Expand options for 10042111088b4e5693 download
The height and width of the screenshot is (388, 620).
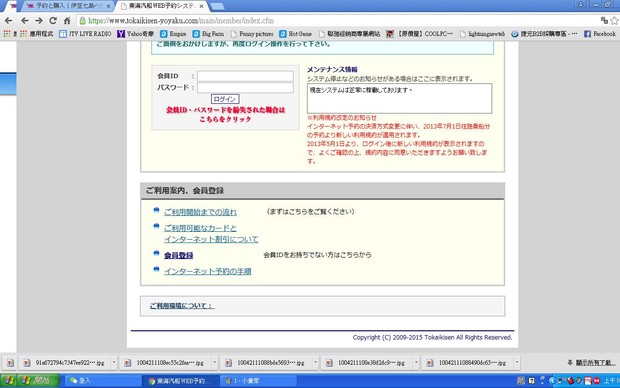pos(315,363)
